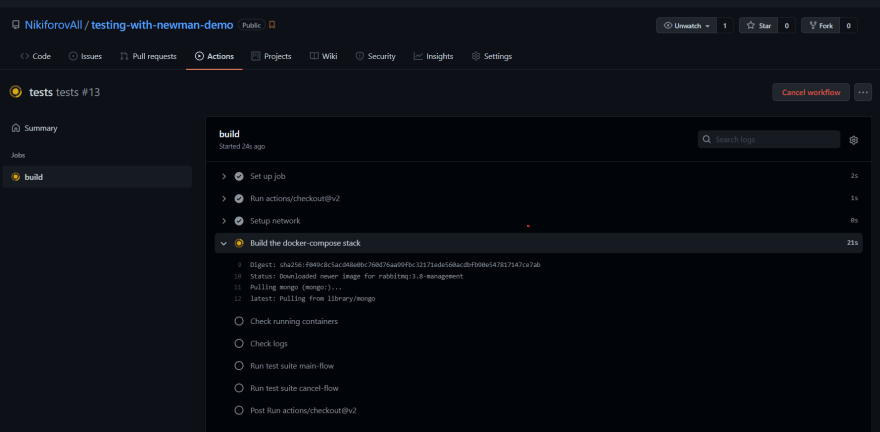The width and height of the screenshot is (880, 432).
Task: Click the 21s duration of the build step
Action: [852, 243]
